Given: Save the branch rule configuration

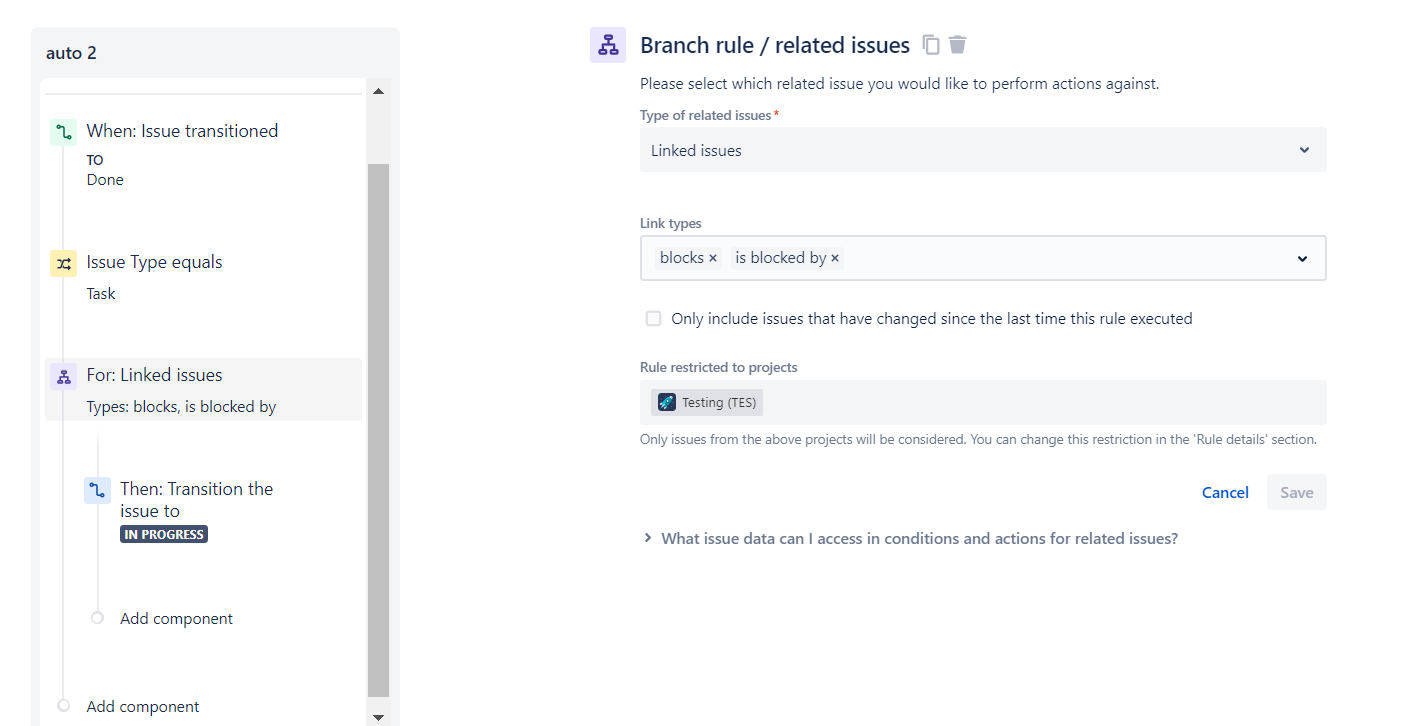Looking at the screenshot, I should [x=1296, y=492].
